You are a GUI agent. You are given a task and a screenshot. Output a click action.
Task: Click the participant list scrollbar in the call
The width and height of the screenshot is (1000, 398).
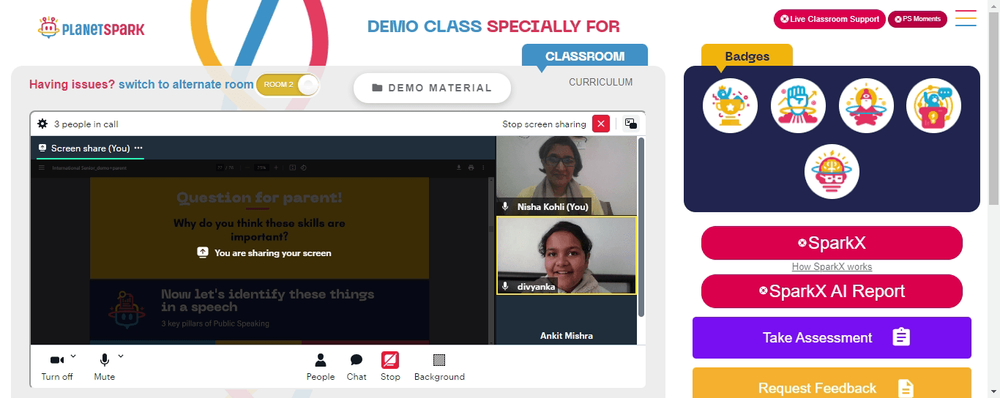tap(641, 227)
